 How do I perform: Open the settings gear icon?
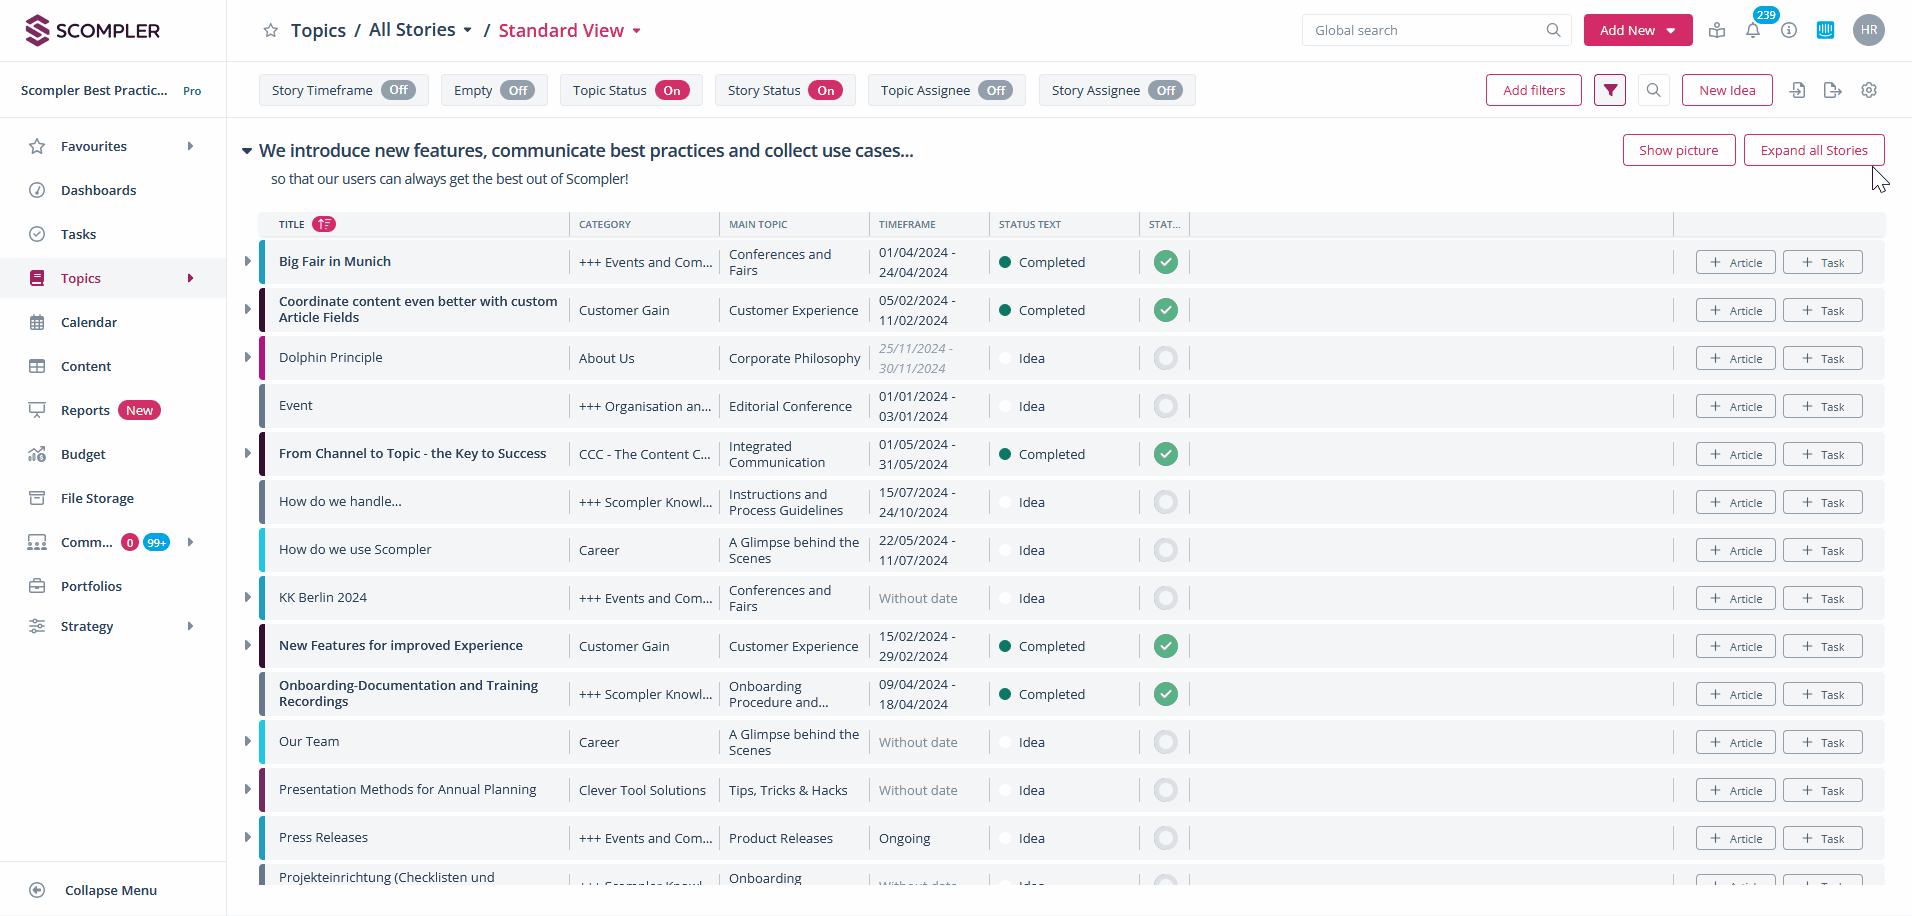1869,90
